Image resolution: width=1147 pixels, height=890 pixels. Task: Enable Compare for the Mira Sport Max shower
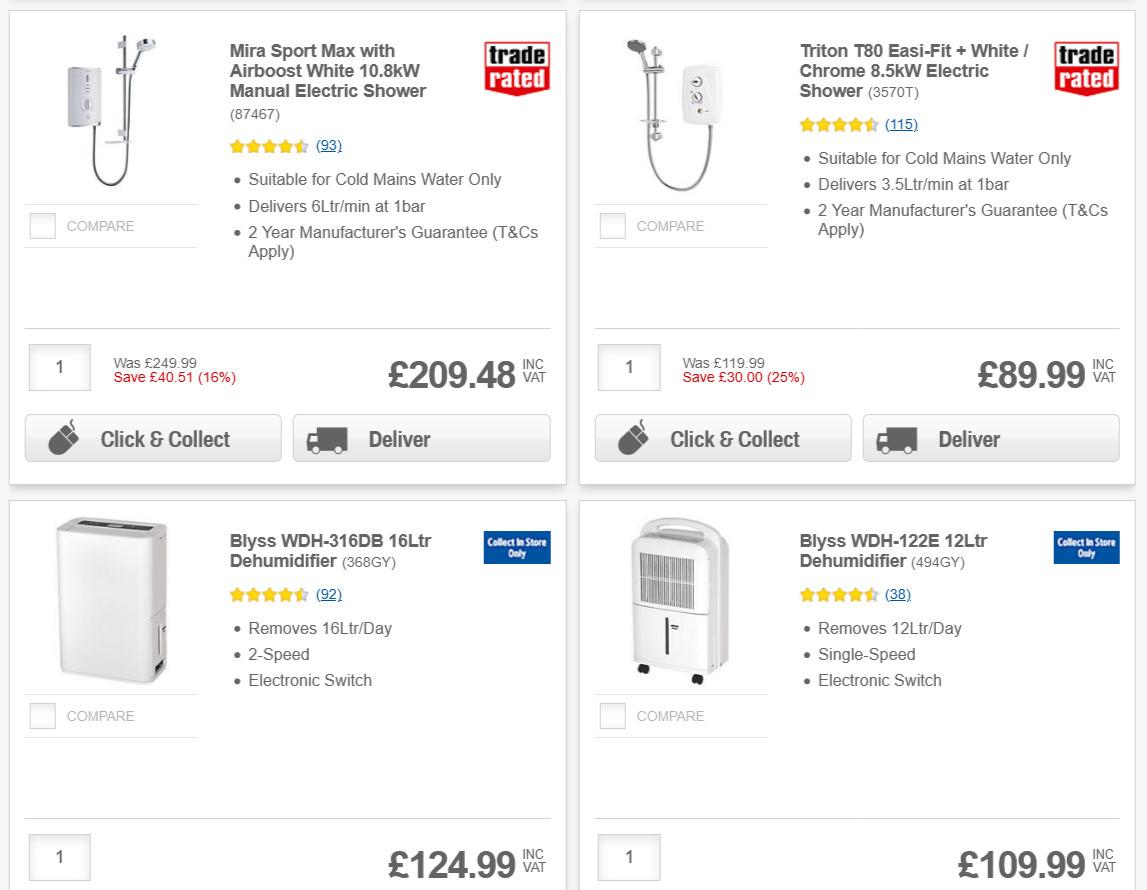[x=42, y=226]
